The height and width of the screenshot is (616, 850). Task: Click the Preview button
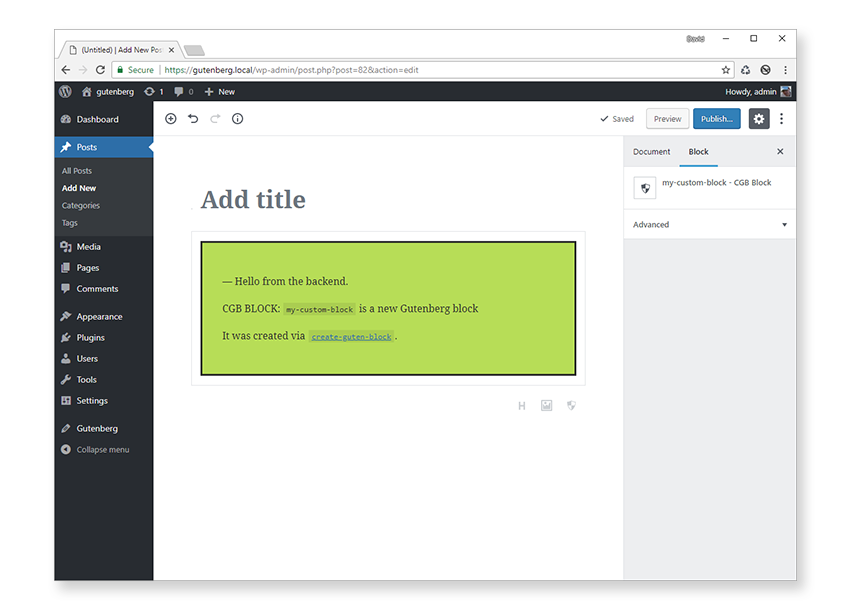point(667,119)
